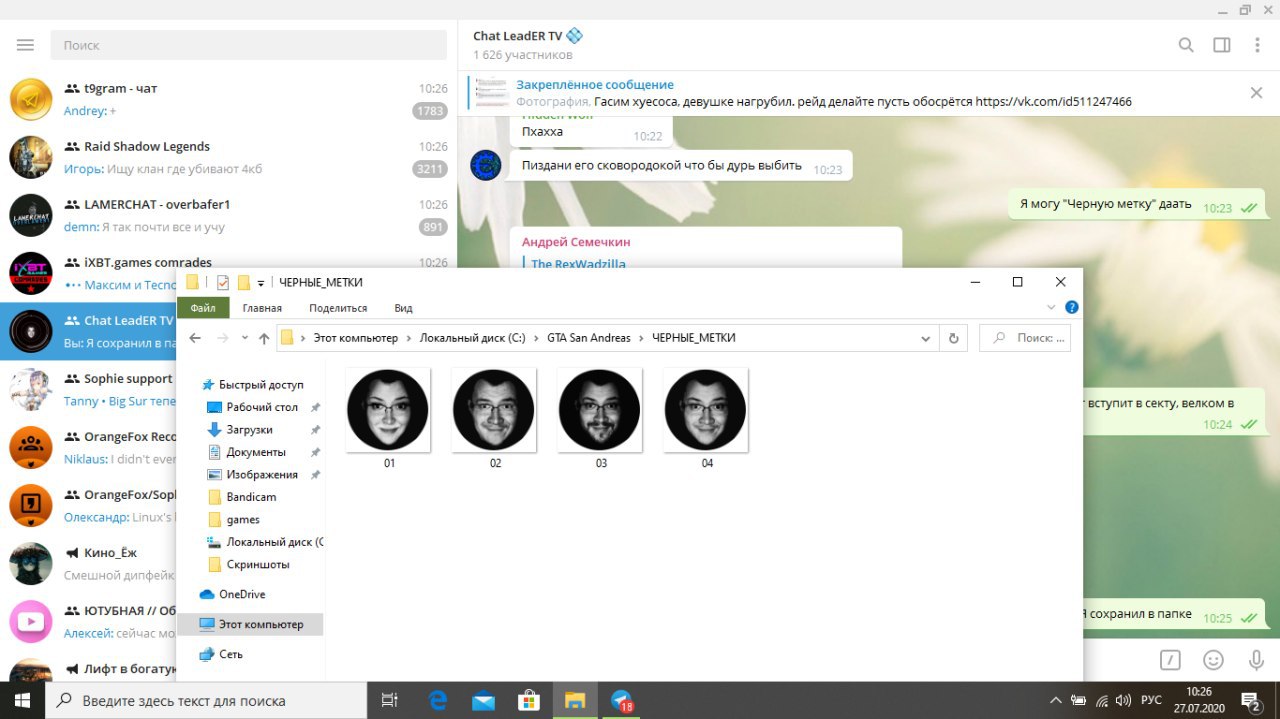Click the YouTube-logo chat avatar
The height and width of the screenshot is (719, 1280).
[x=31, y=622]
